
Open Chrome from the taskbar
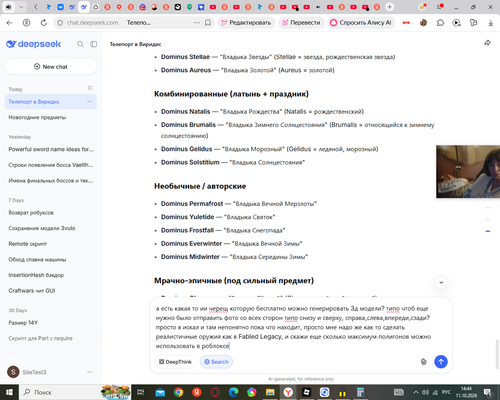pyautogui.click(x=178, y=392)
